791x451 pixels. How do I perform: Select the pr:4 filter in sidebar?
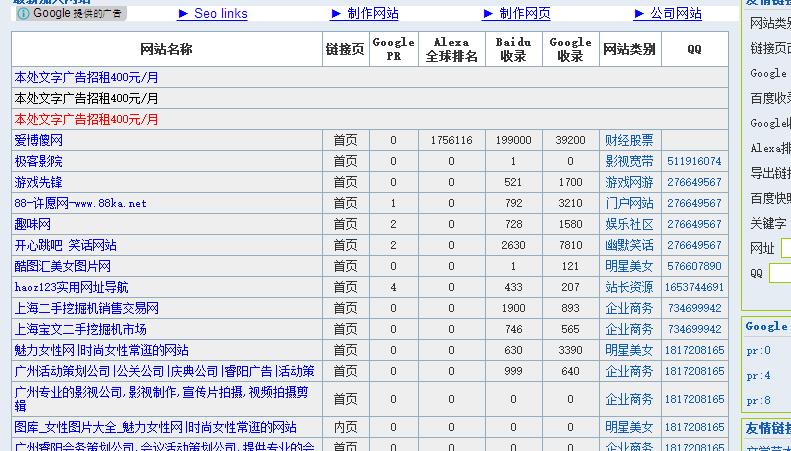[759, 376]
